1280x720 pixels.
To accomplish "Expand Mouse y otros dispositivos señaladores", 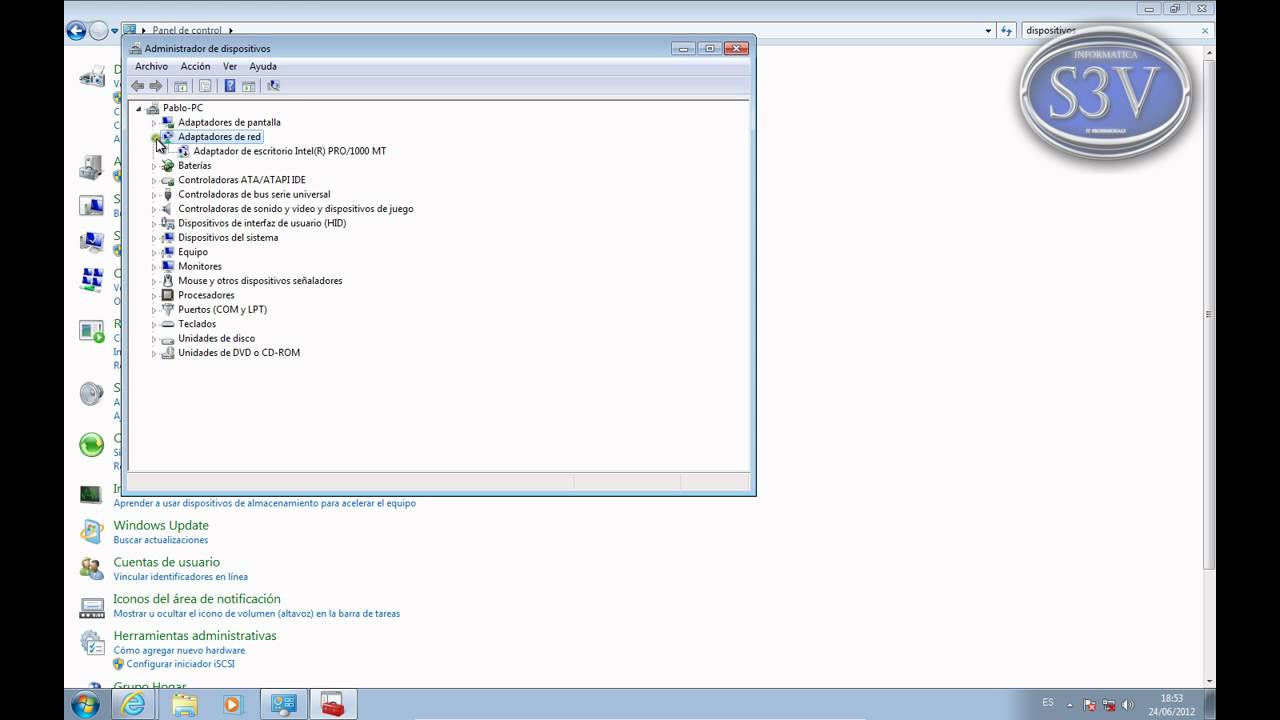I will click(154, 281).
